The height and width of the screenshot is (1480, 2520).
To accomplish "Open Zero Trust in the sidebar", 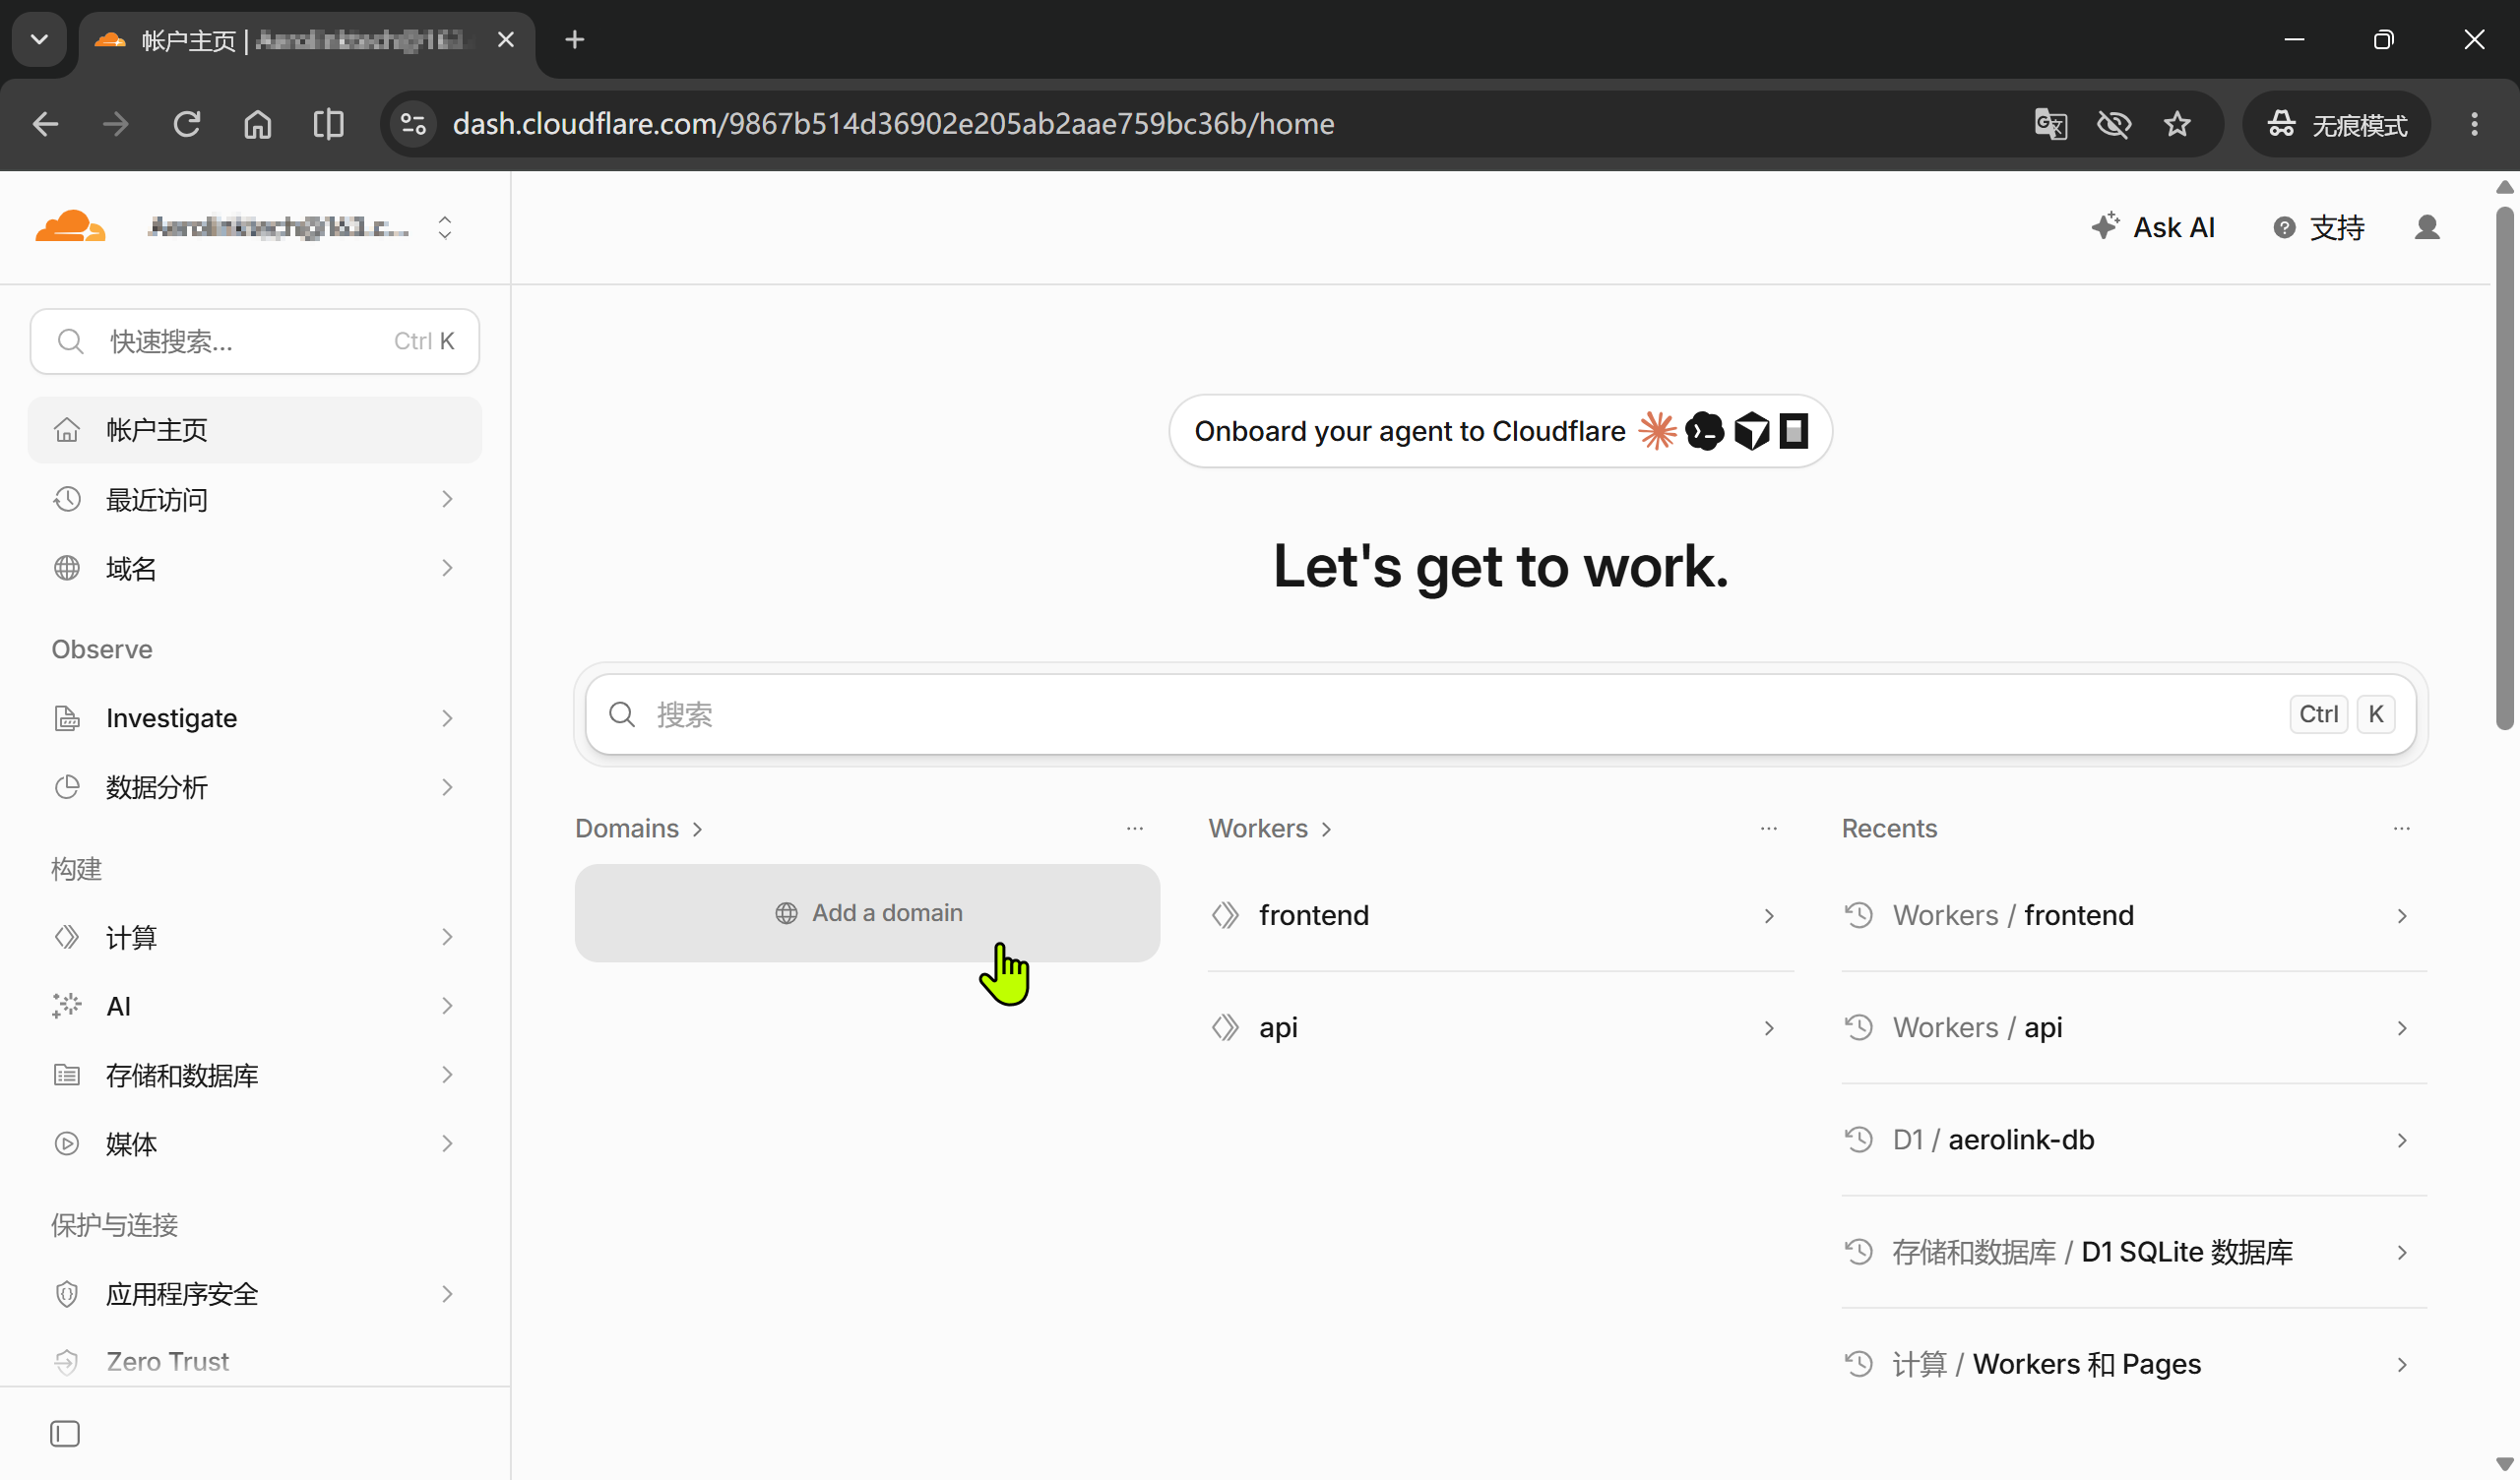I will click(x=255, y=1361).
